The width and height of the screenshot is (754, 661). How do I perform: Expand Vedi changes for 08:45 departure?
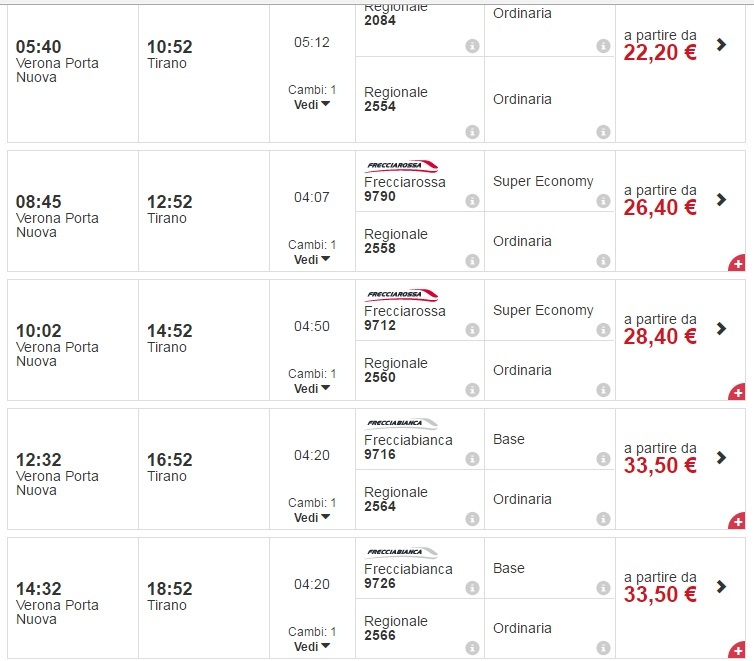[x=312, y=259]
